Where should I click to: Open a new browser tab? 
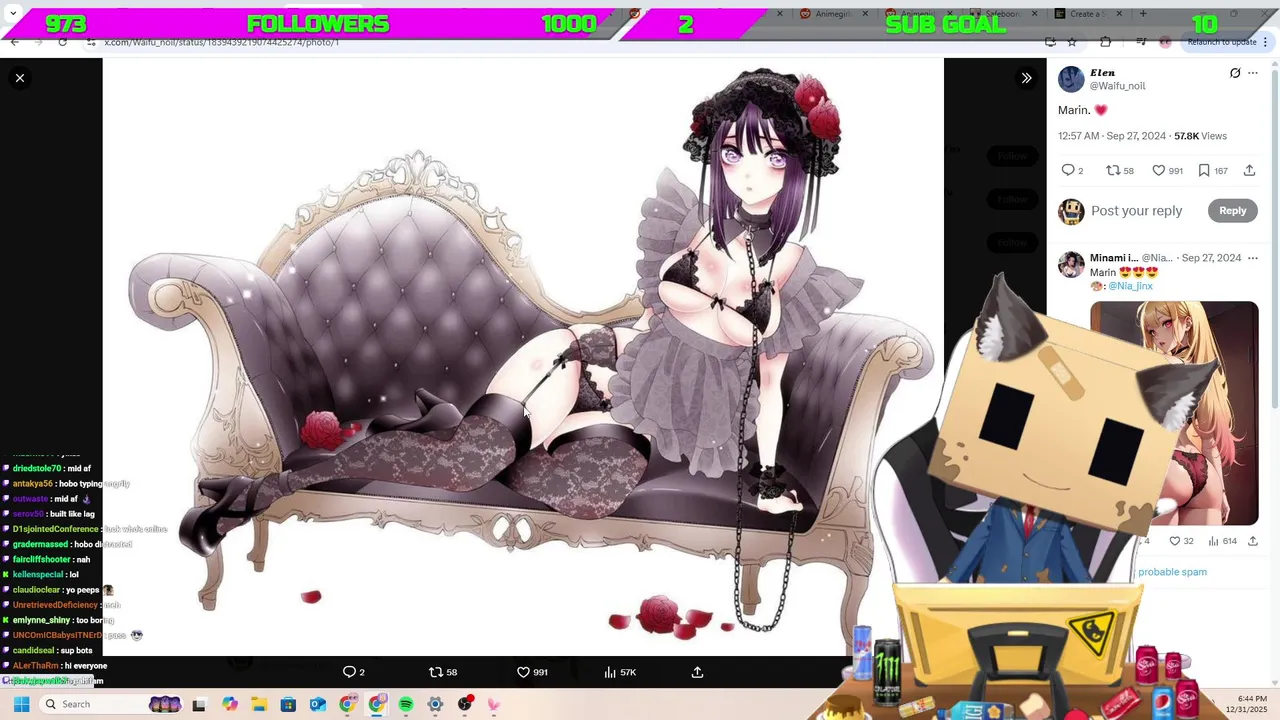point(1143,14)
